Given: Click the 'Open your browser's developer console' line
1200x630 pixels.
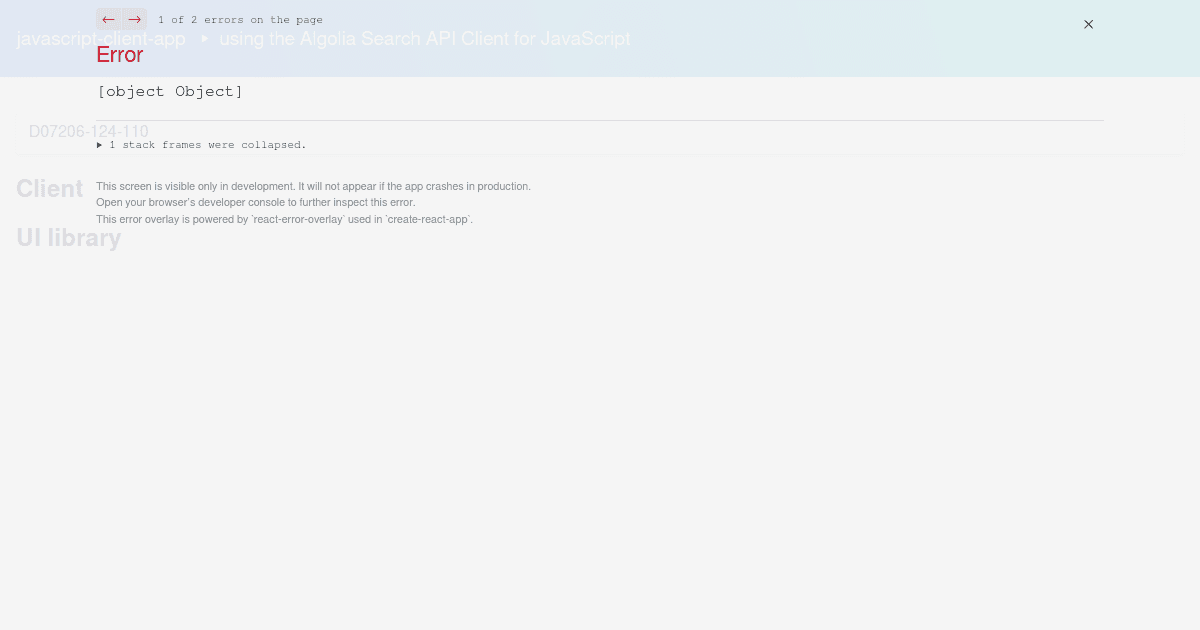Looking at the screenshot, I should tap(255, 202).
